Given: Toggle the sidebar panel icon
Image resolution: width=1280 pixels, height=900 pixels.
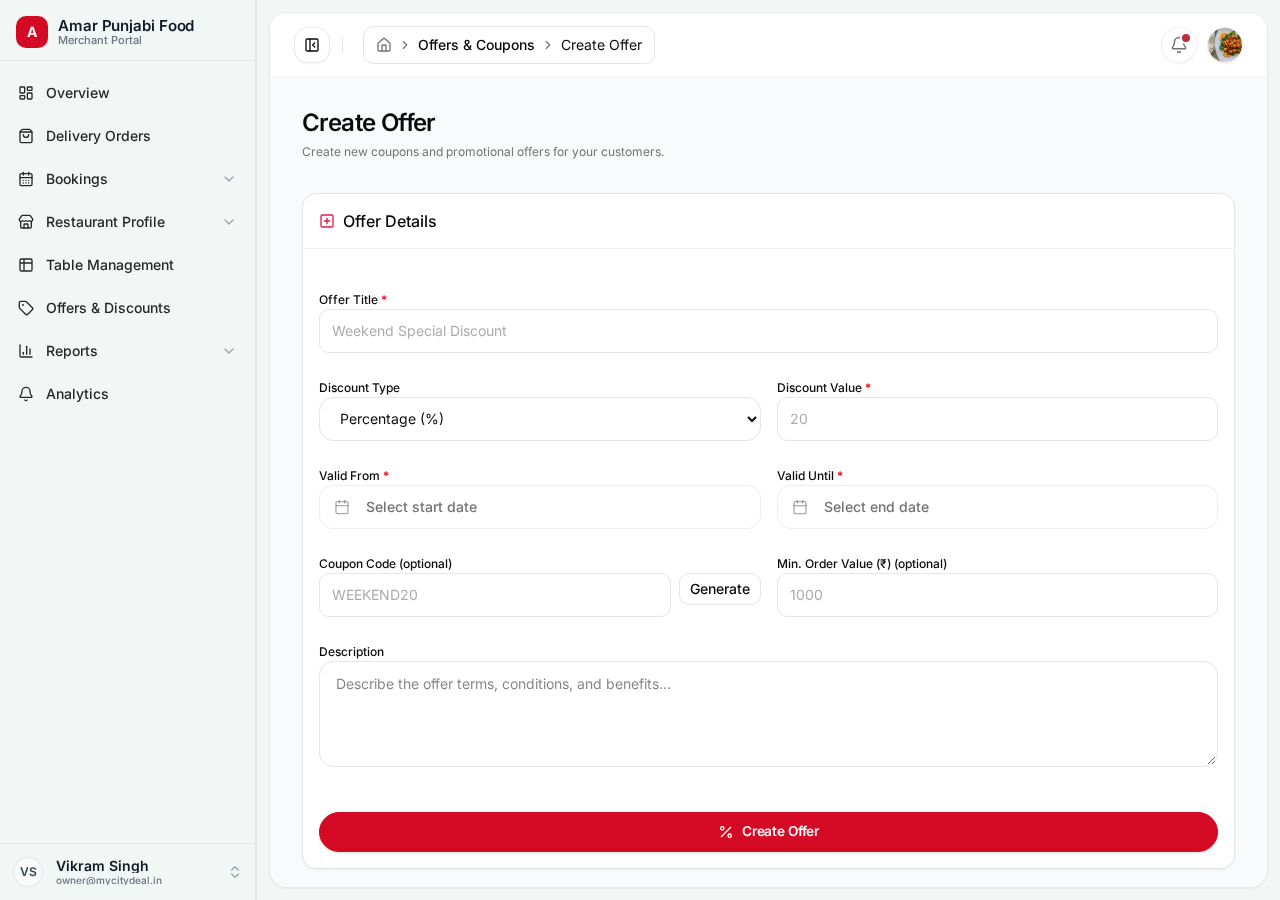Looking at the screenshot, I should [312, 45].
